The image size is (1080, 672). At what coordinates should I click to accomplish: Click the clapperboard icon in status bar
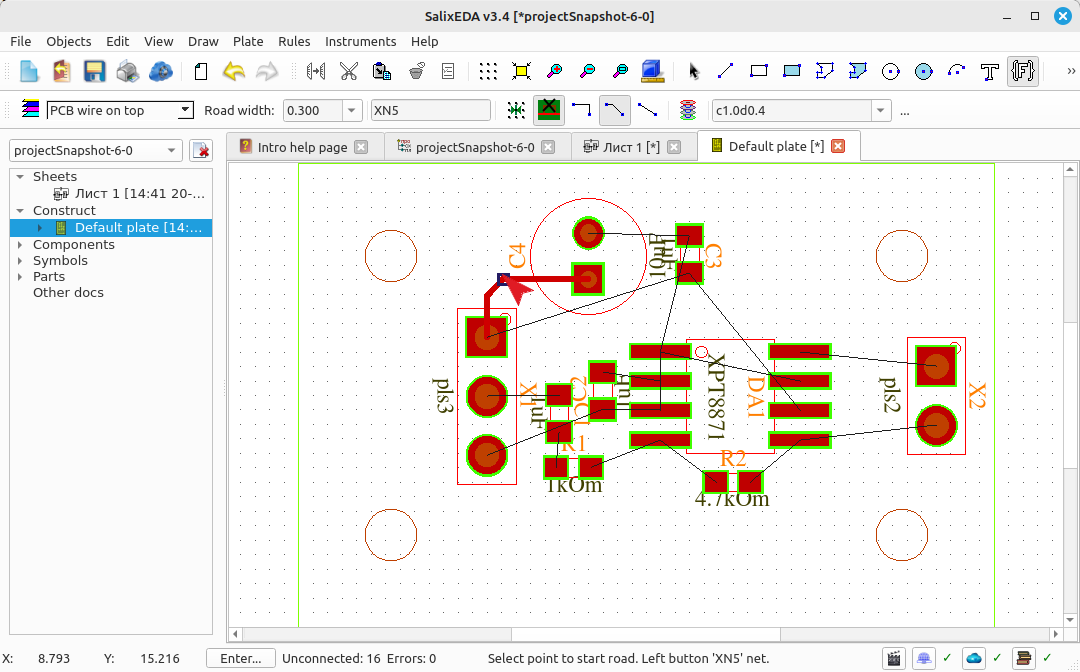[x=894, y=659]
